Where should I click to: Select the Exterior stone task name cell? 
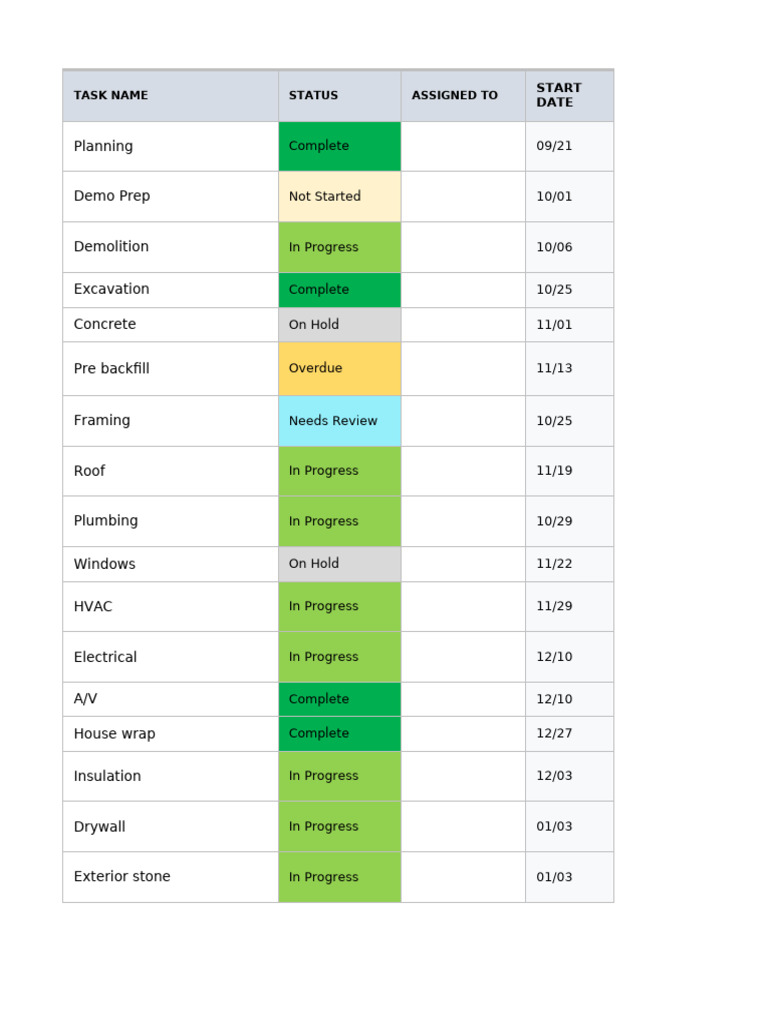point(170,877)
